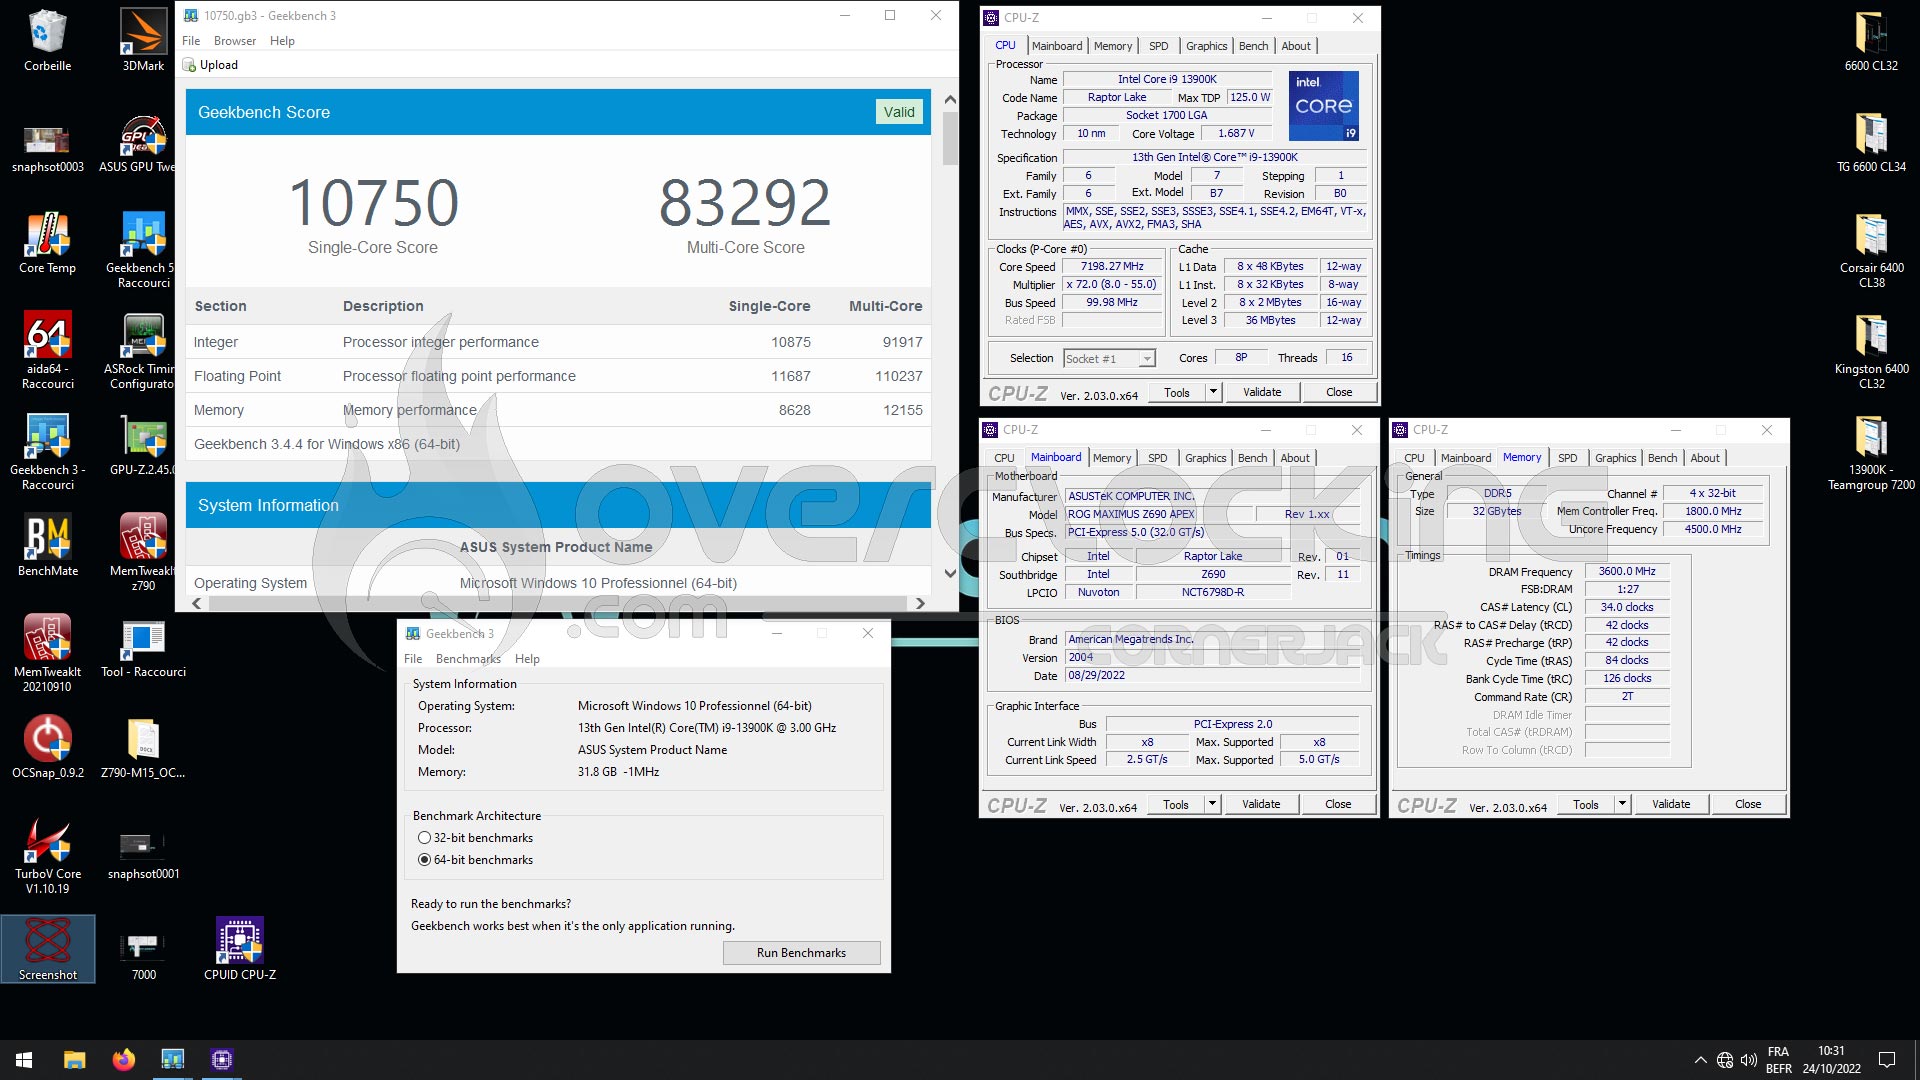Image resolution: width=1920 pixels, height=1080 pixels.
Task: Switch to Graphics tab in CPU-Z Memory window
Action: (1615, 458)
